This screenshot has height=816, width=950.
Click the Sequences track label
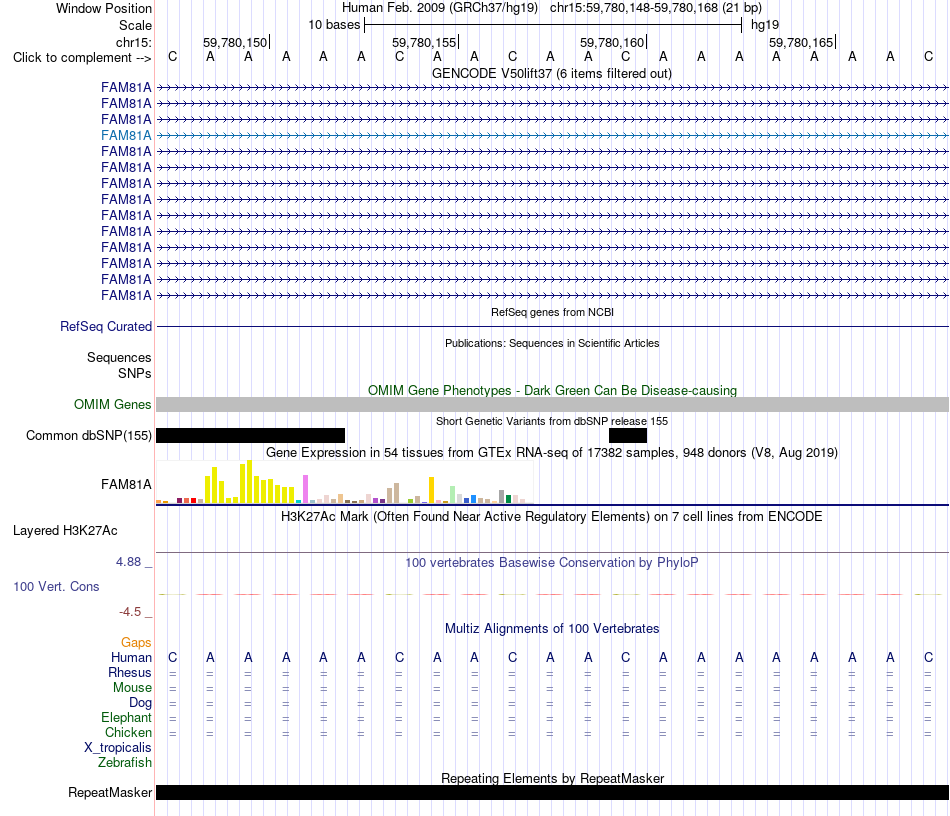point(119,357)
